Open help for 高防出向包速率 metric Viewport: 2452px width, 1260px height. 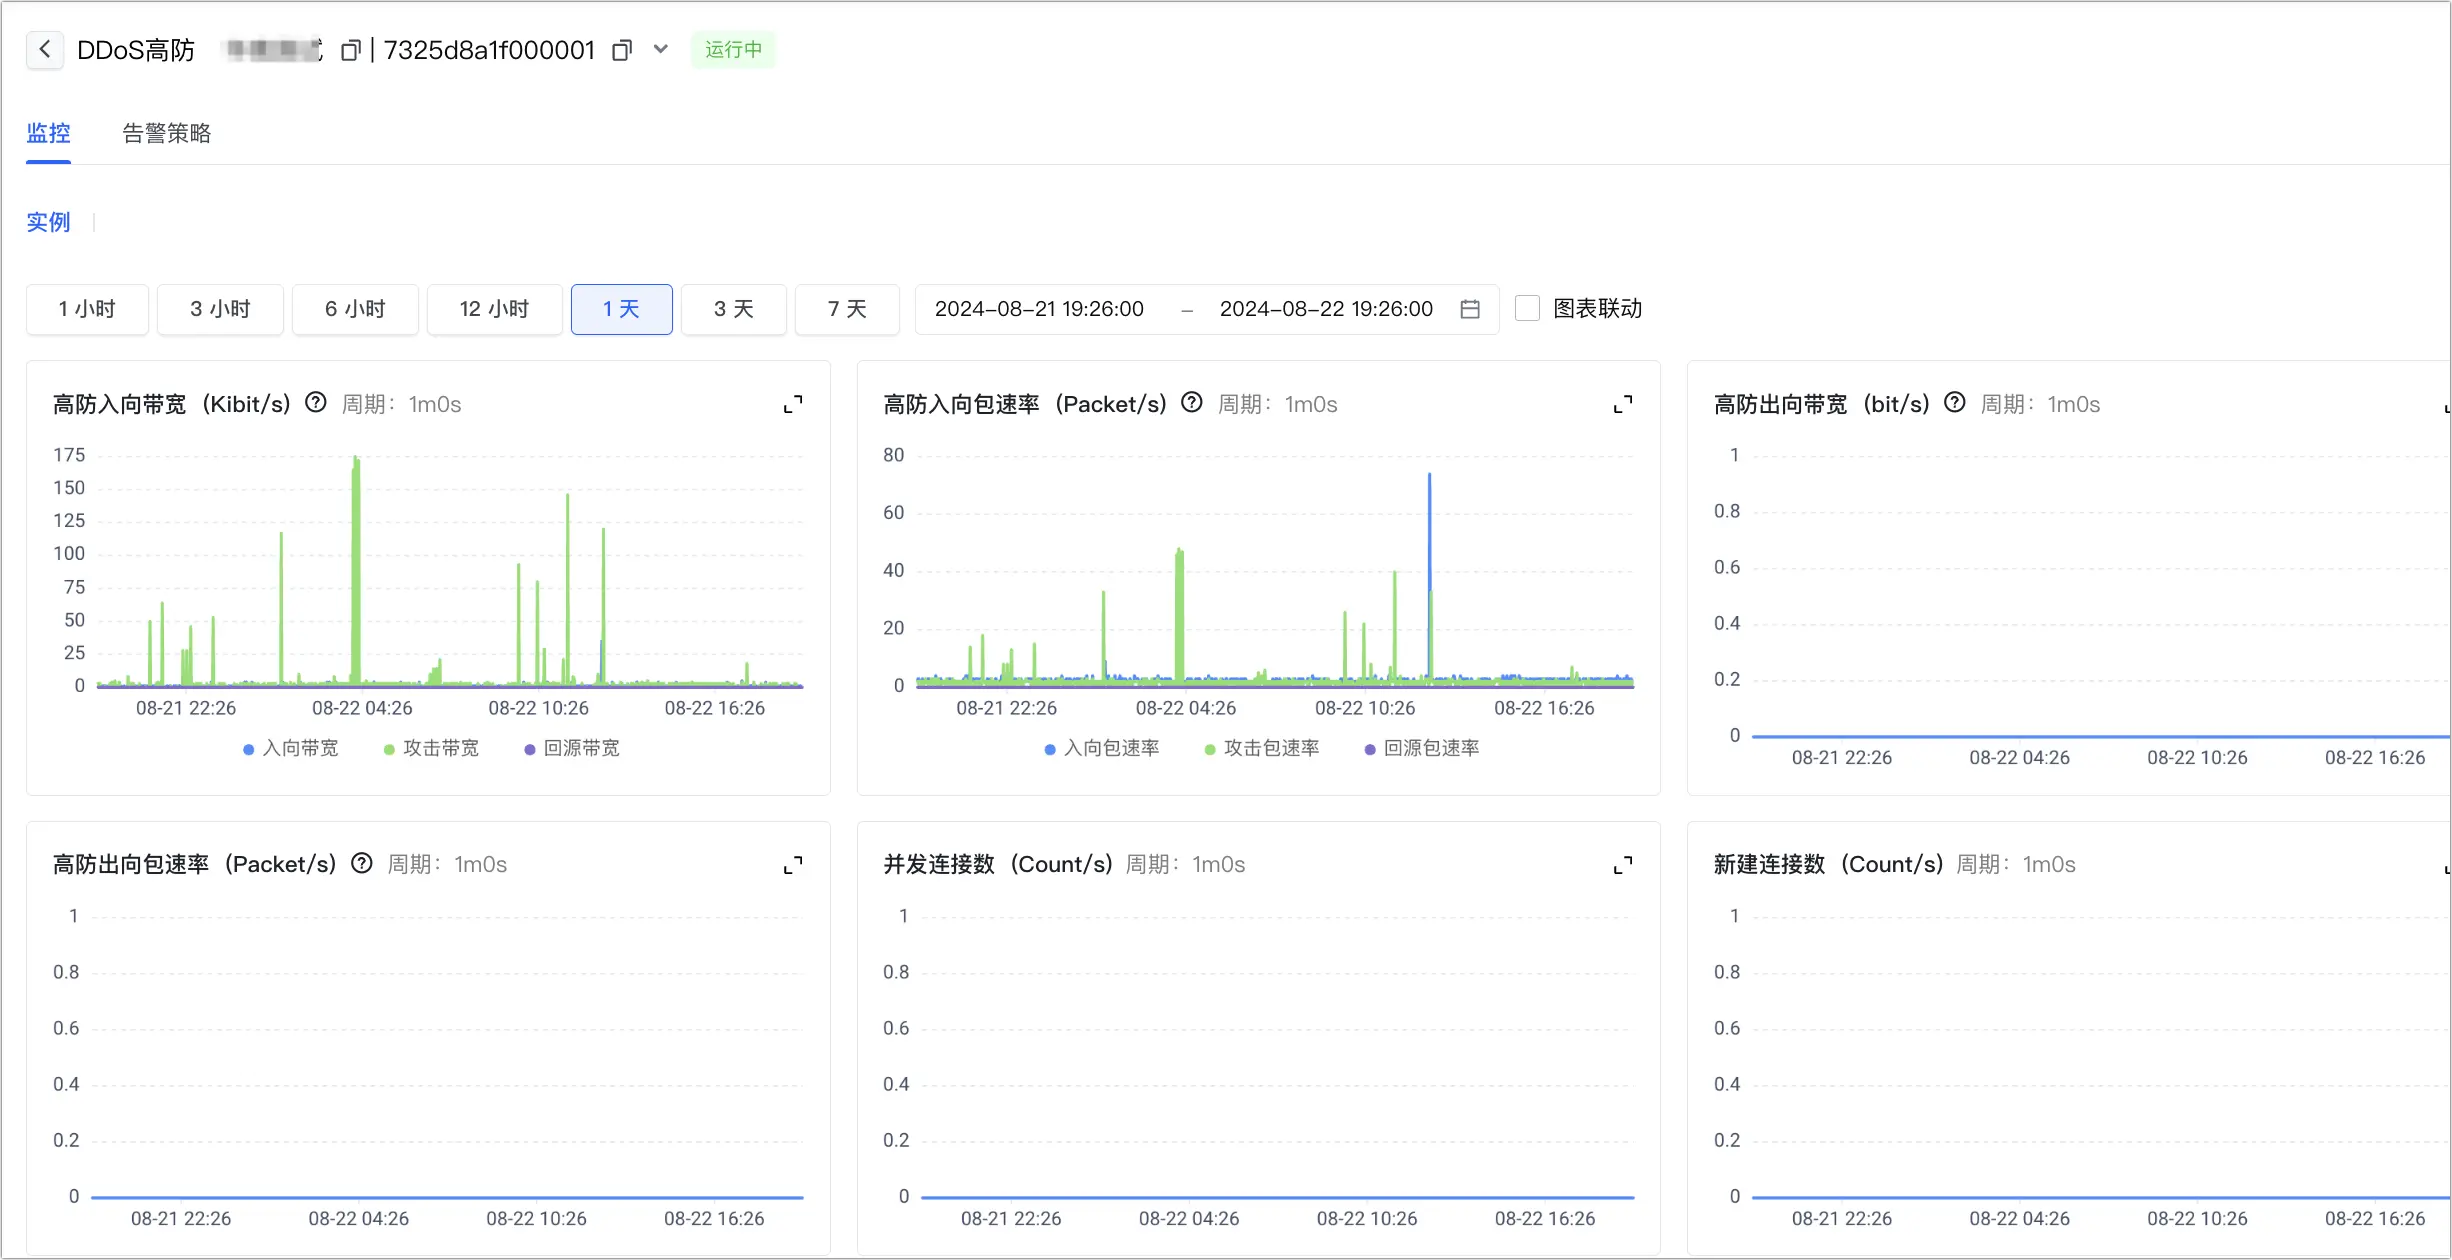[362, 863]
